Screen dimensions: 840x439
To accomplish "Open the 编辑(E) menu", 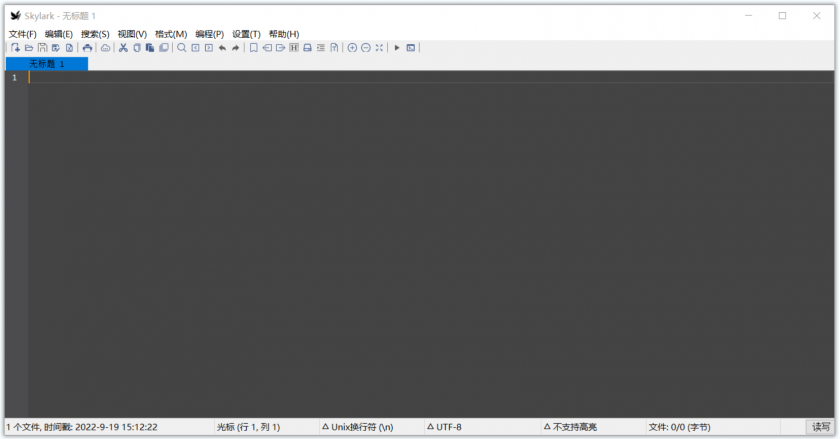I will pyautogui.click(x=59, y=34).
